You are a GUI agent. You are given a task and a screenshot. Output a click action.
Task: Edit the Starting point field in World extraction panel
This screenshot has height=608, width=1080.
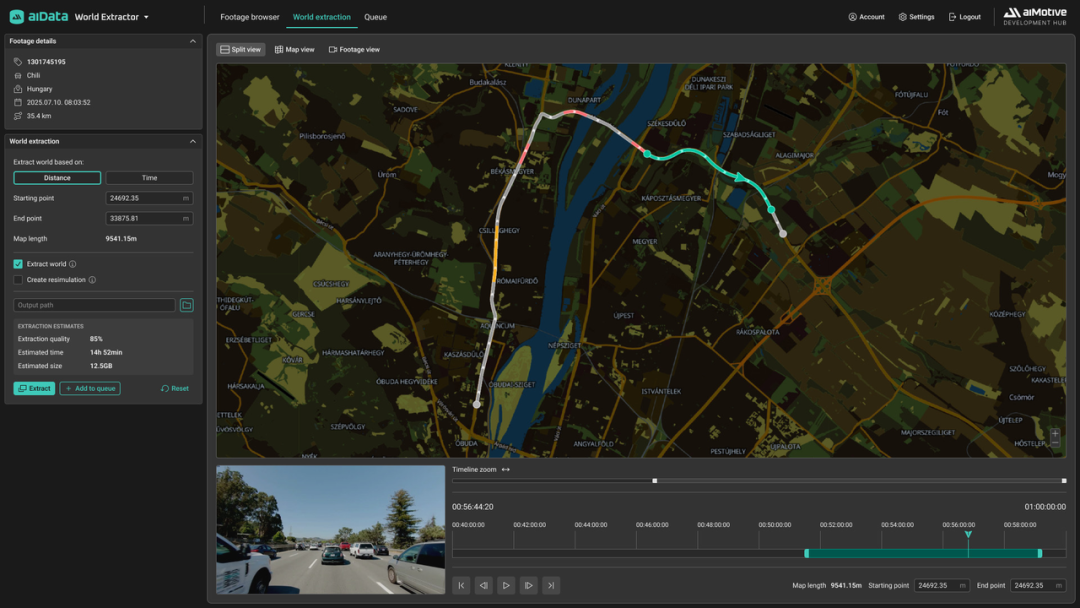[x=149, y=198]
